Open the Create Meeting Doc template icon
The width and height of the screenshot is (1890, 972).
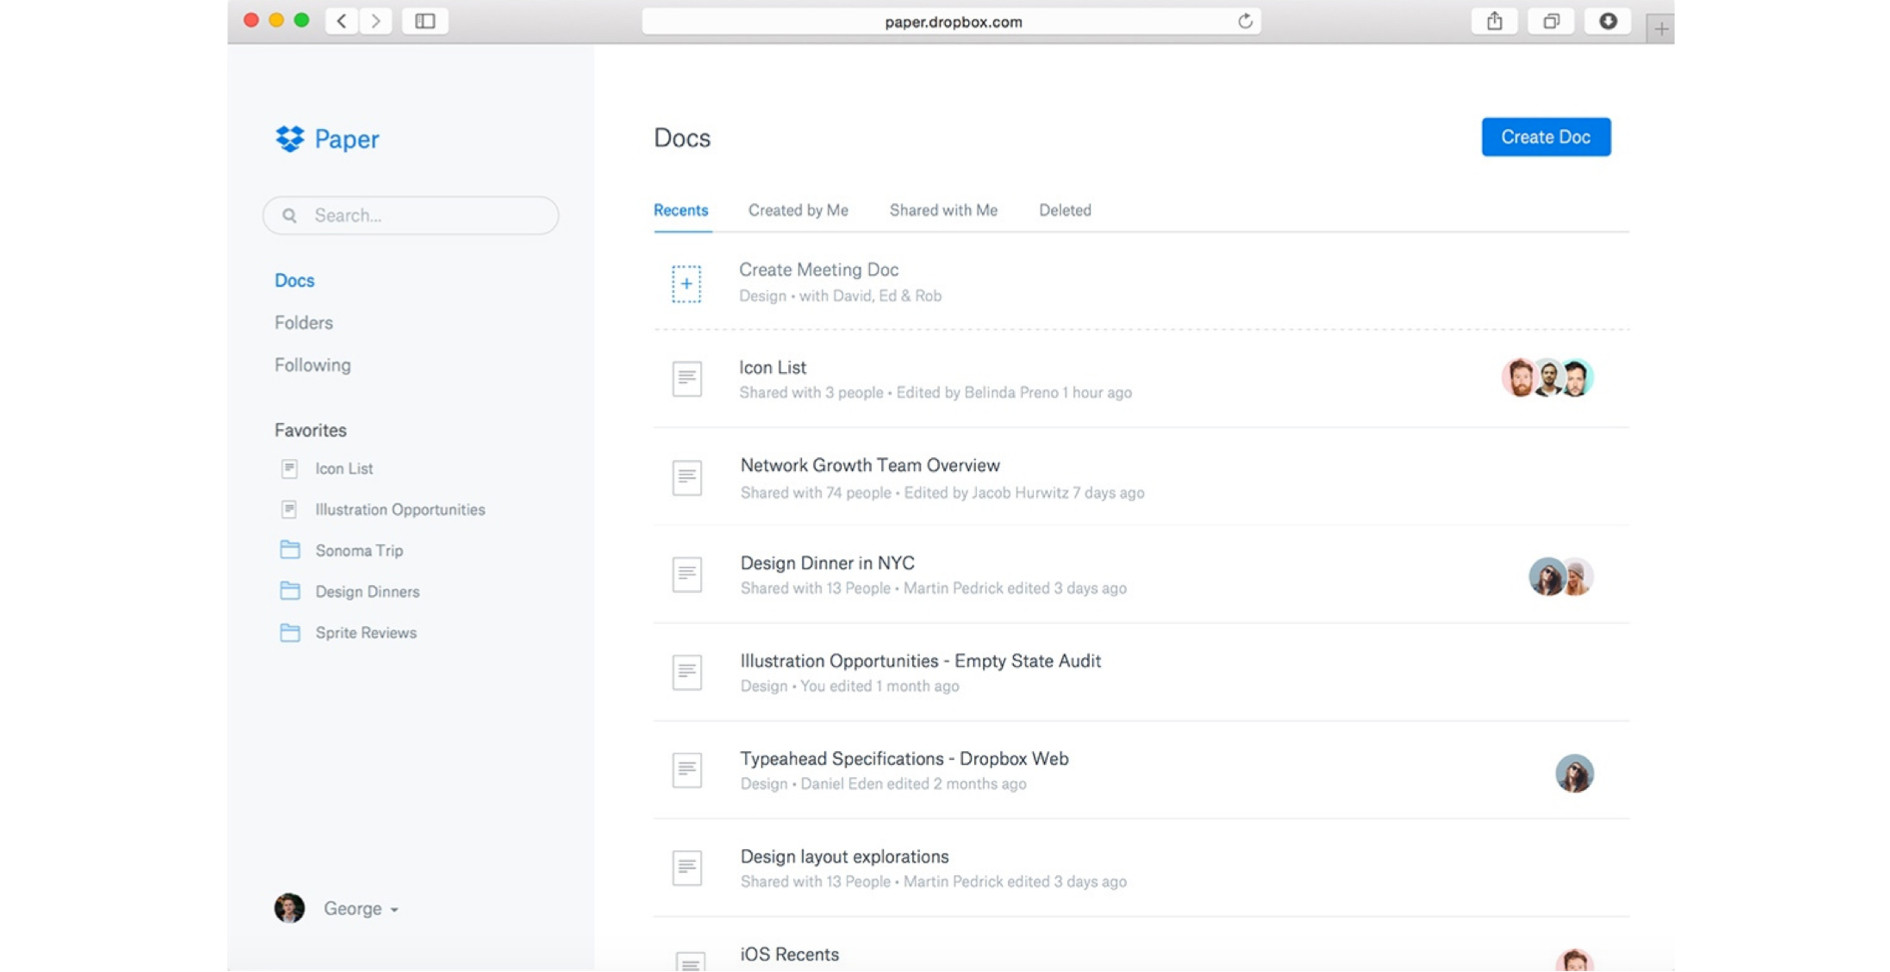[x=686, y=283]
